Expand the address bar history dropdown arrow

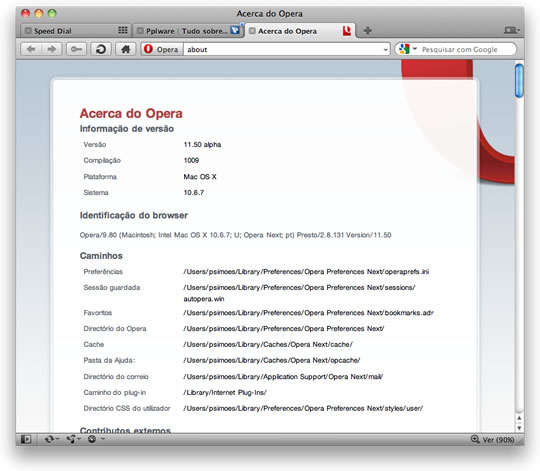coord(385,50)
